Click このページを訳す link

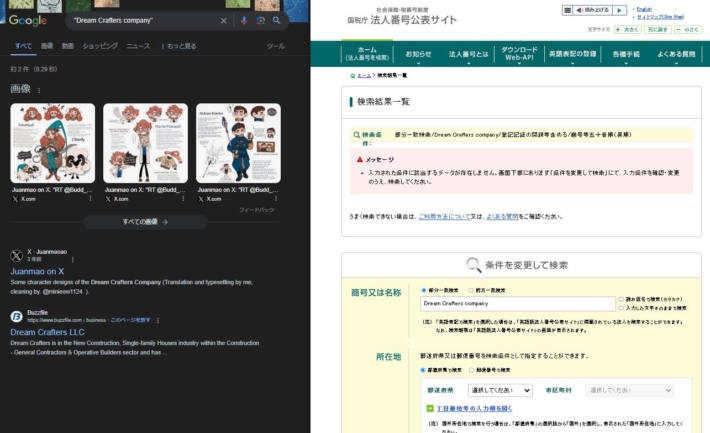point(131,320)
